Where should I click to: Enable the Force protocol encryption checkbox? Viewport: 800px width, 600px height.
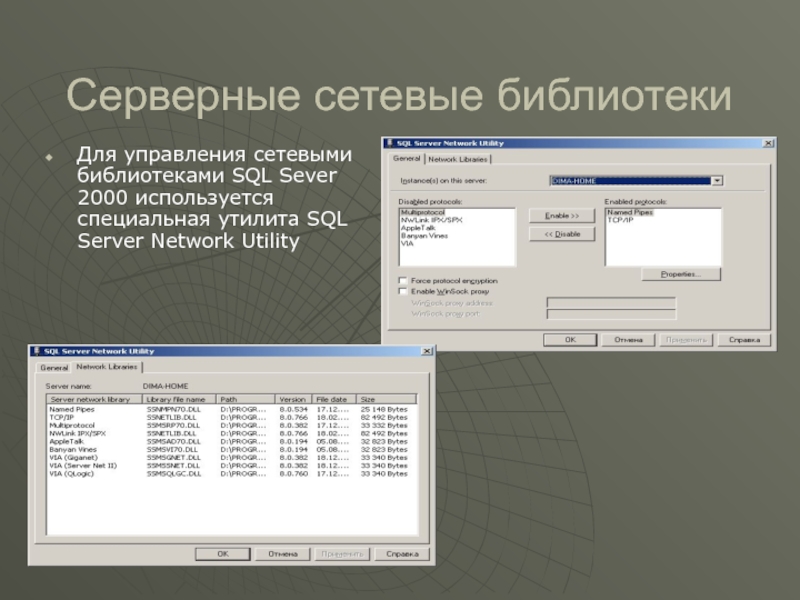(403, 281)
